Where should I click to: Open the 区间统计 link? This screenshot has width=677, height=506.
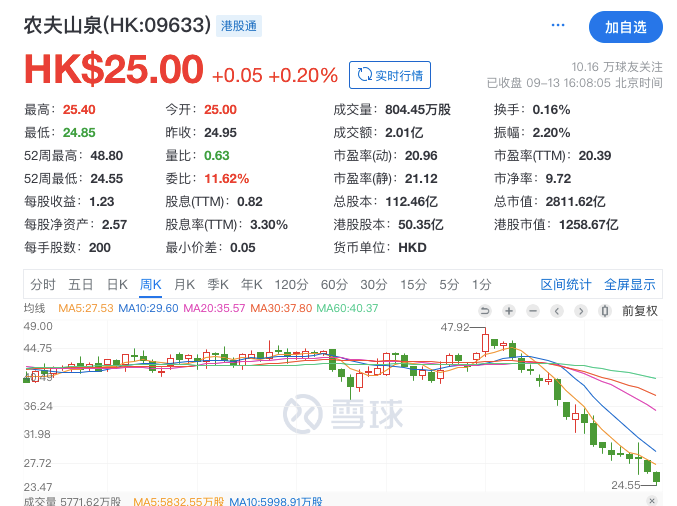point(566,285)
